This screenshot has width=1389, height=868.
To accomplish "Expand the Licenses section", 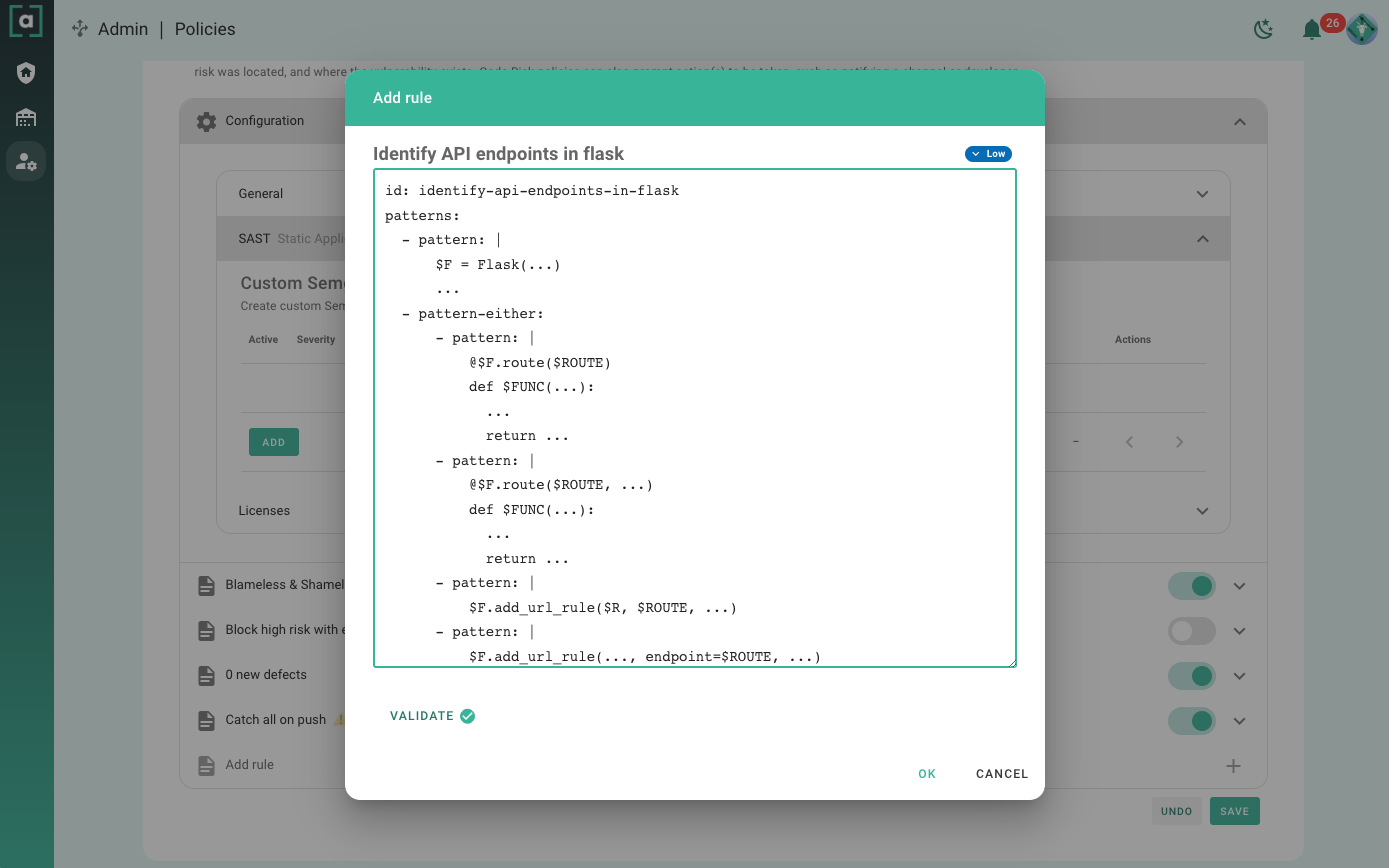I will click(1202, 511).
